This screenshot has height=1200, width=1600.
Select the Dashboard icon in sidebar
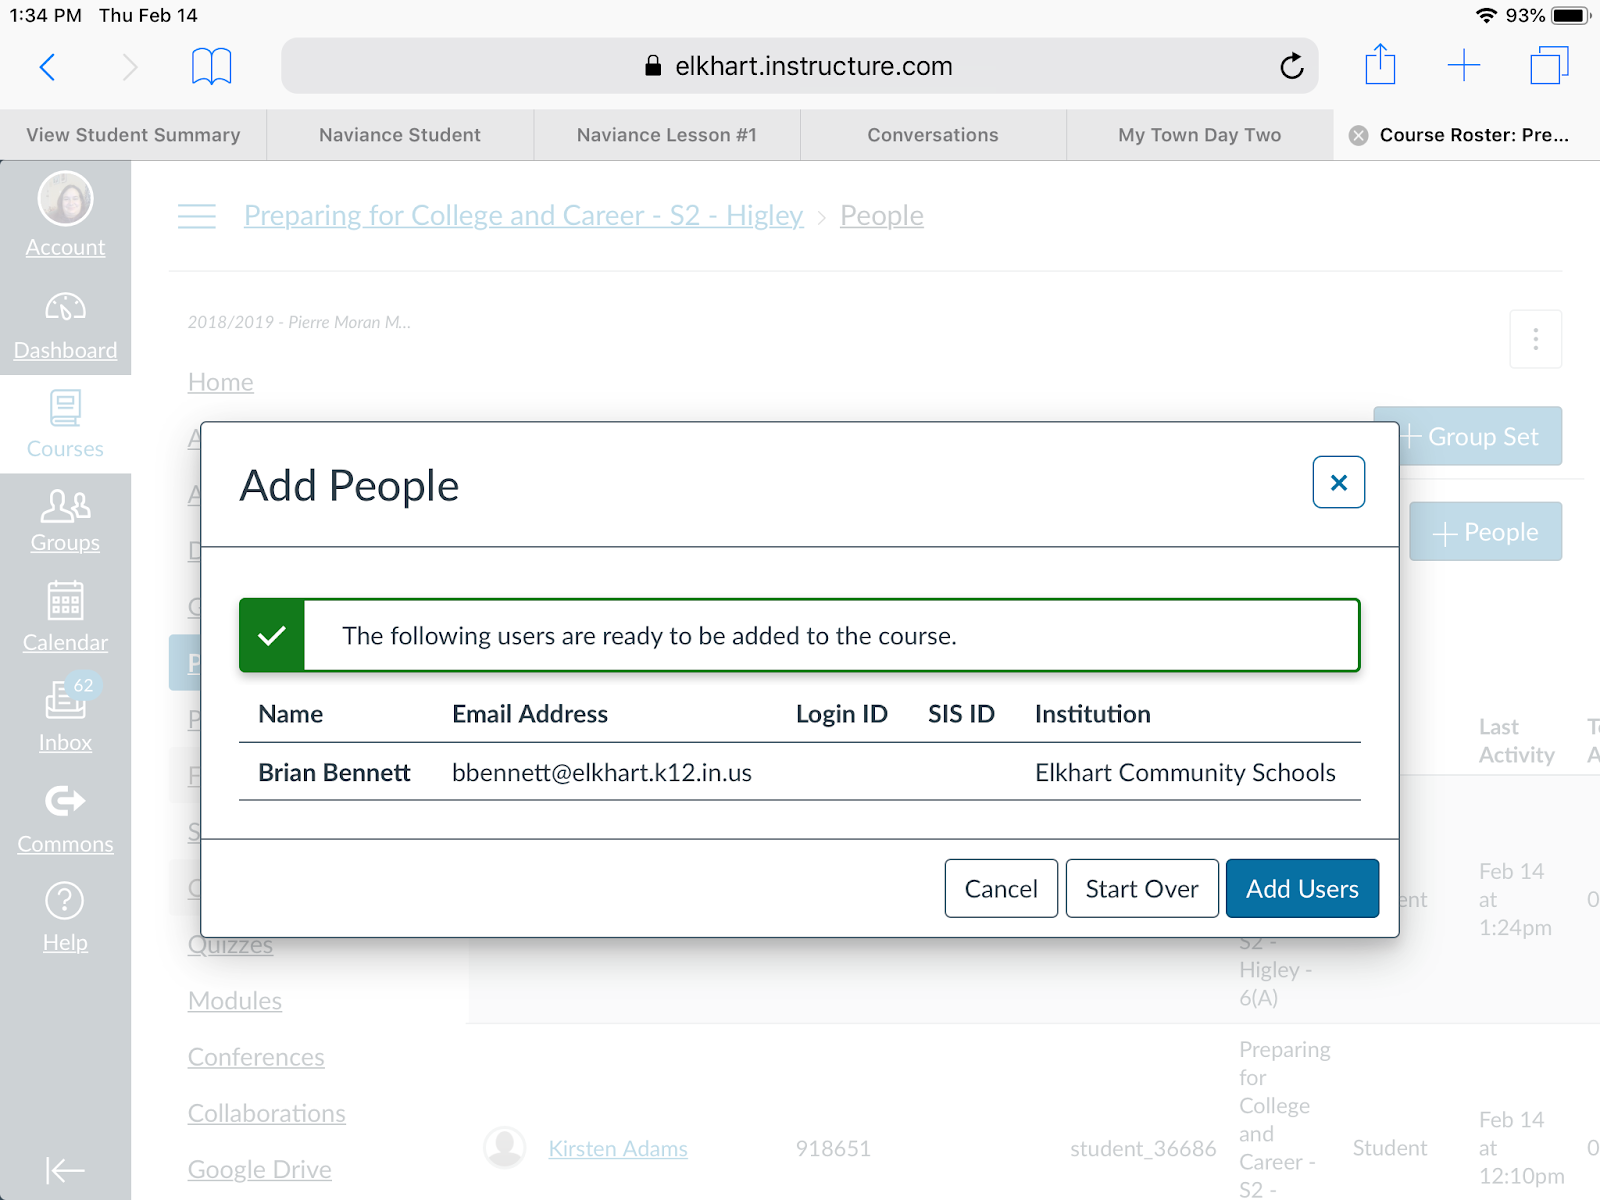(64, 320)
